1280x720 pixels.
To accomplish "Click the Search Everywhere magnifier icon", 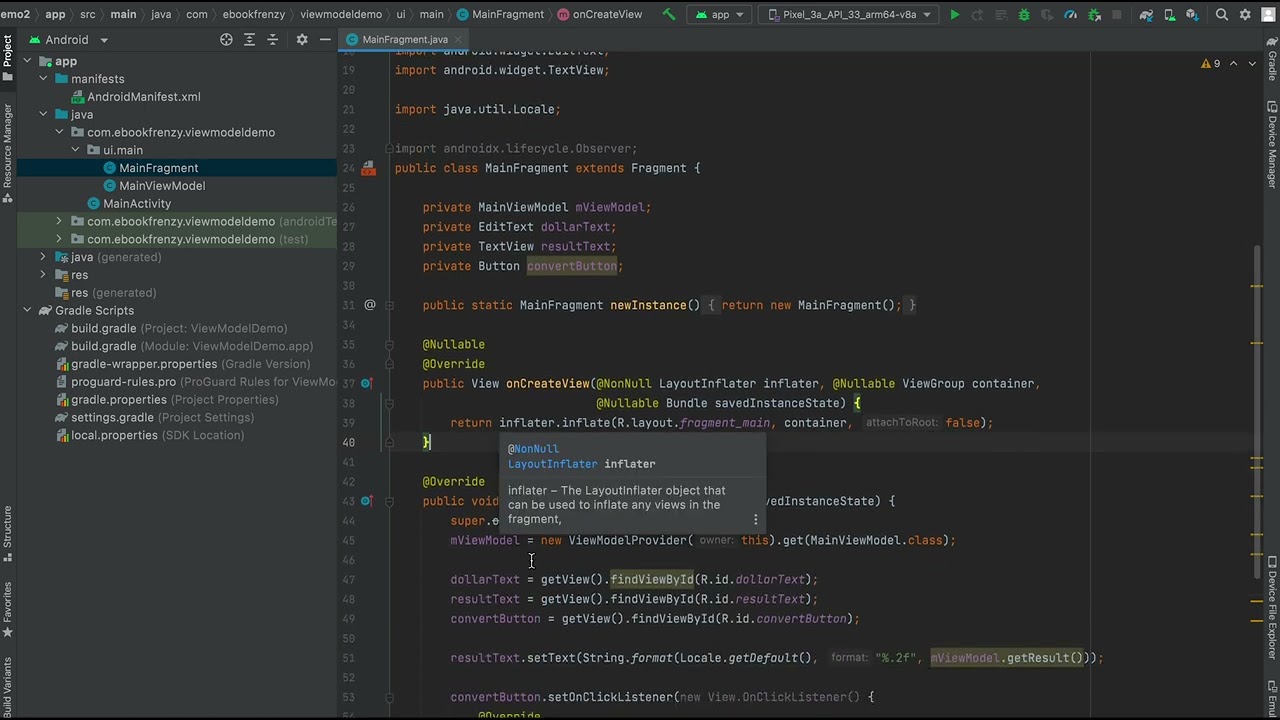I will point(1222,15).
